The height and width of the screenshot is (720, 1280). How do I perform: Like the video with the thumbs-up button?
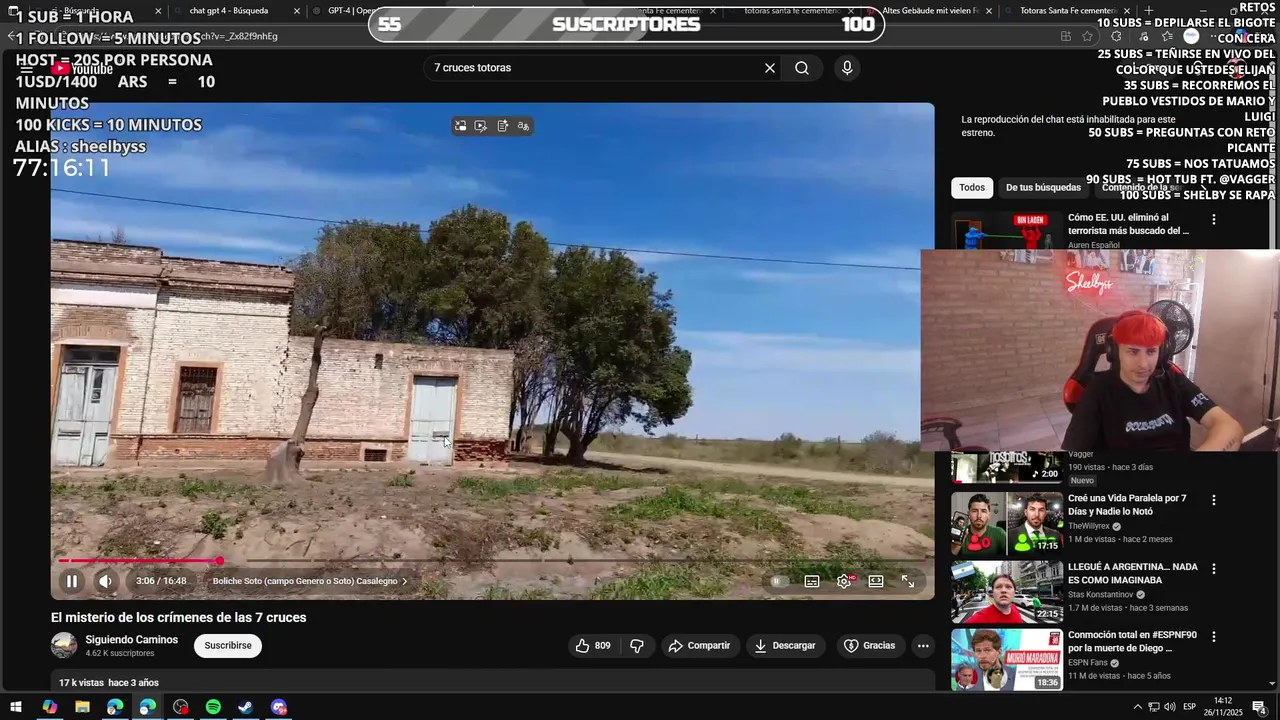click(592, 646)
